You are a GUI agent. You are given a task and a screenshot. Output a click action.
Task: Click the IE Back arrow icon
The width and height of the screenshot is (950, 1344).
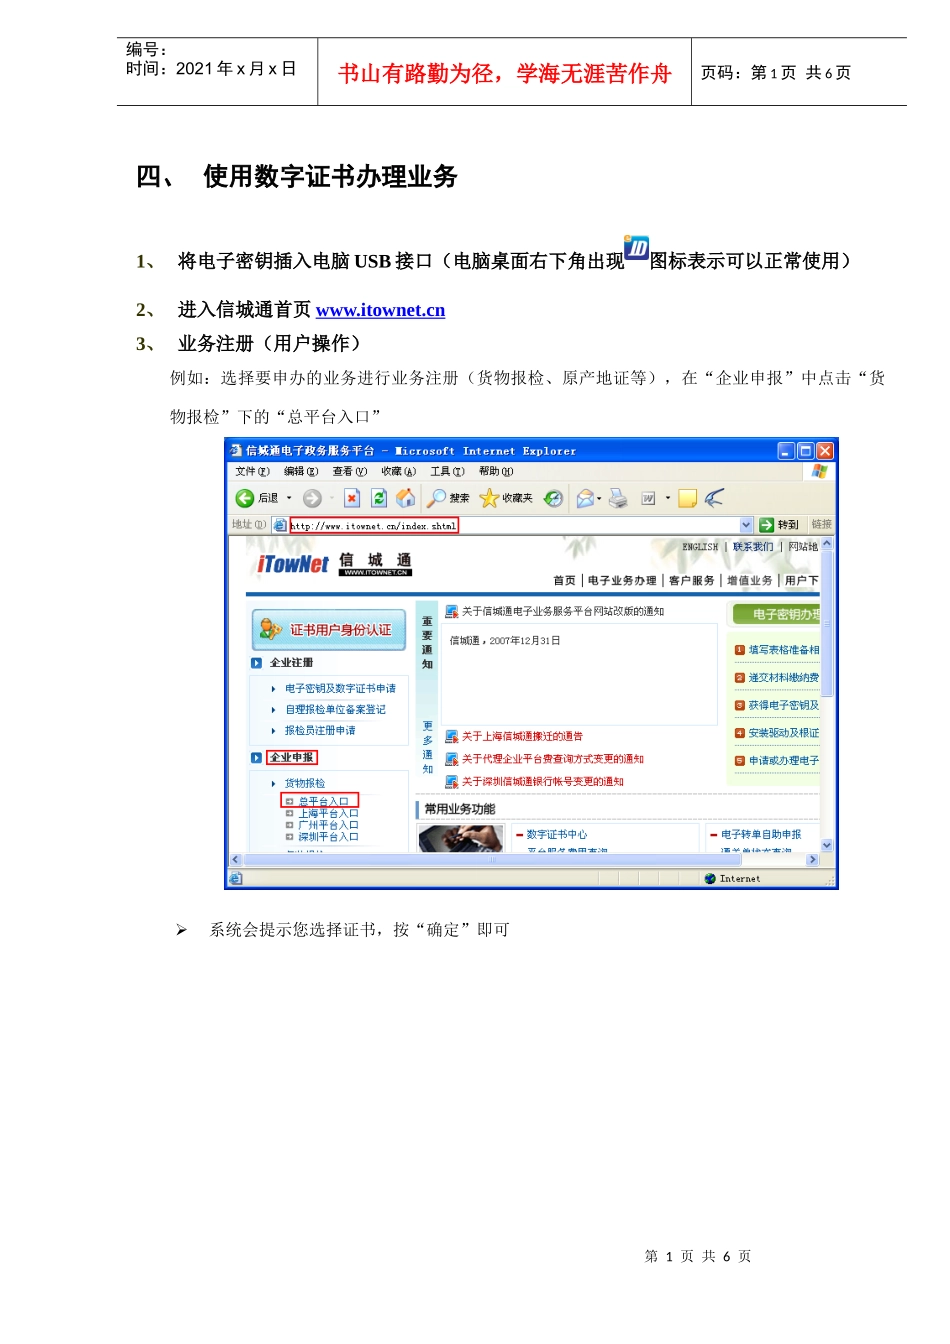[x=245, y=498]
